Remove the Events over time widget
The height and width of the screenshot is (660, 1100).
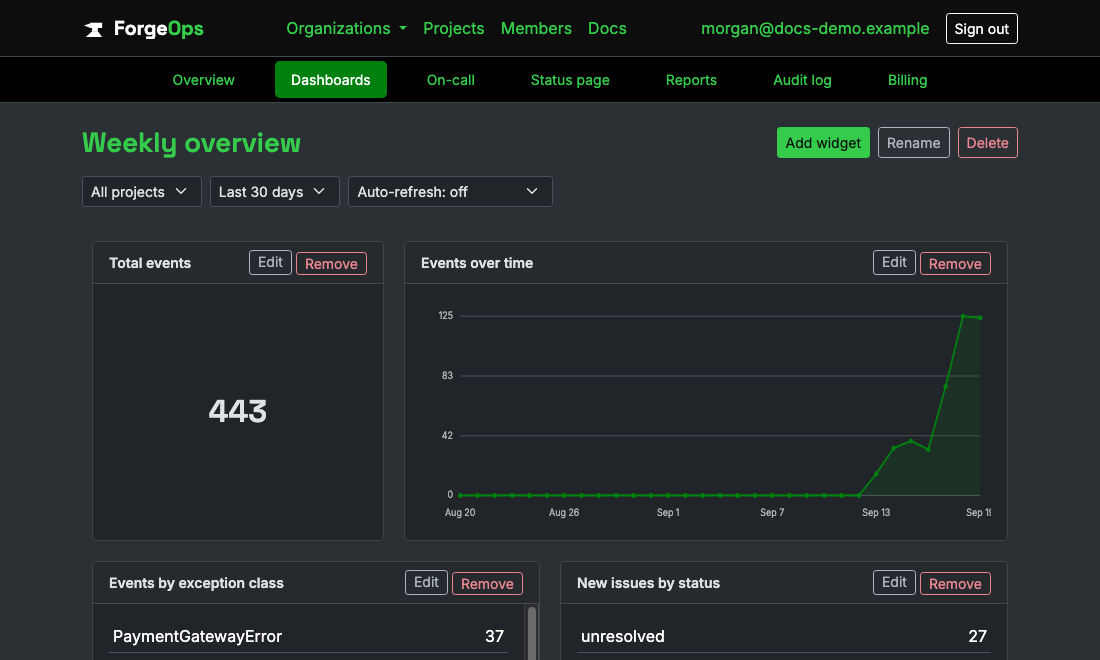pyautogui.click(x=955, y=264)
